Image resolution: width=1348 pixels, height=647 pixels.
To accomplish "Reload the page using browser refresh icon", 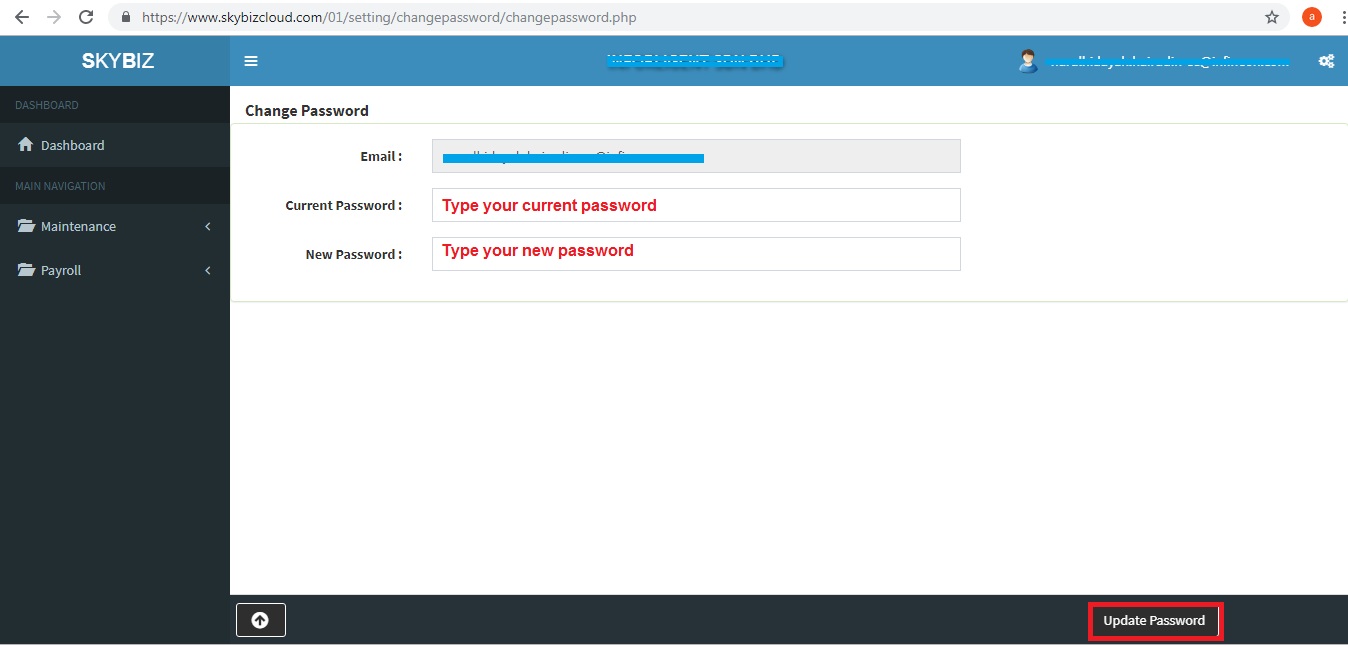I will click(86, 17).
